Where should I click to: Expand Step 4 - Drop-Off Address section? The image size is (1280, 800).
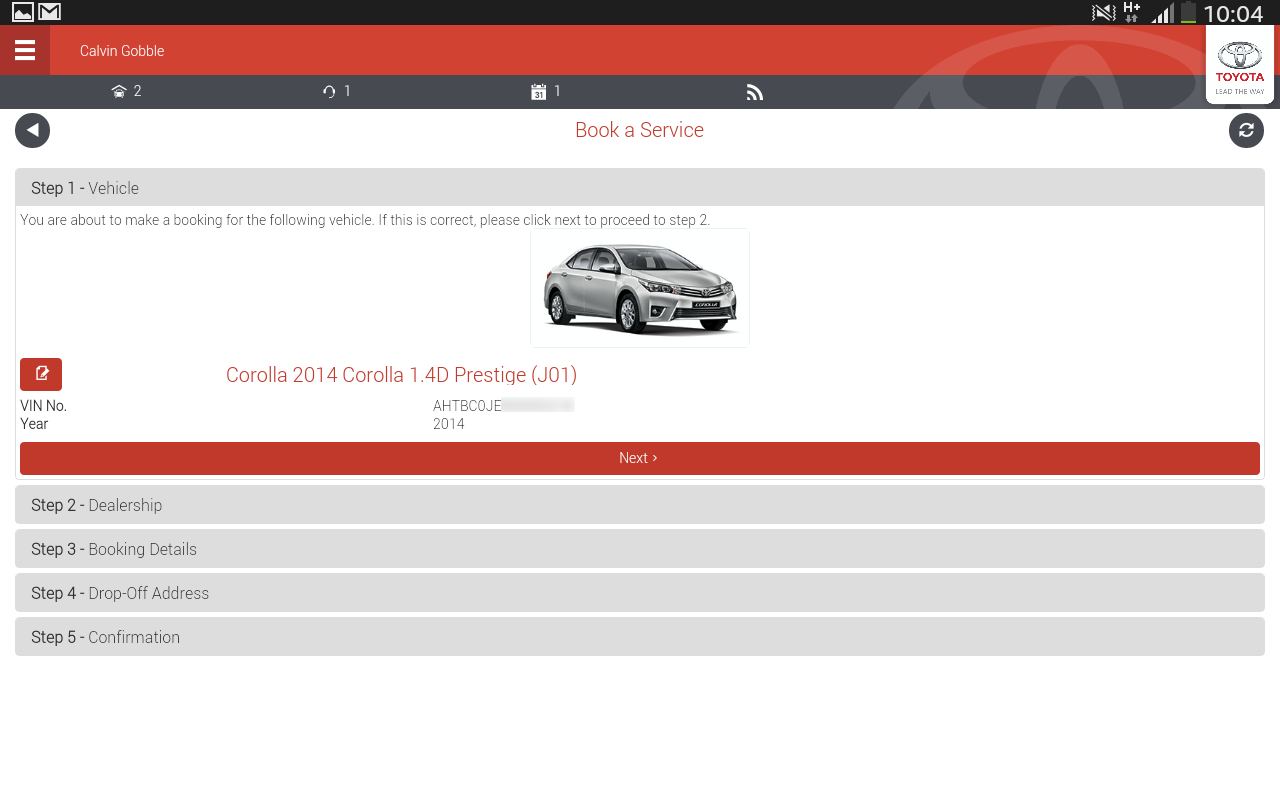(640, 593)
